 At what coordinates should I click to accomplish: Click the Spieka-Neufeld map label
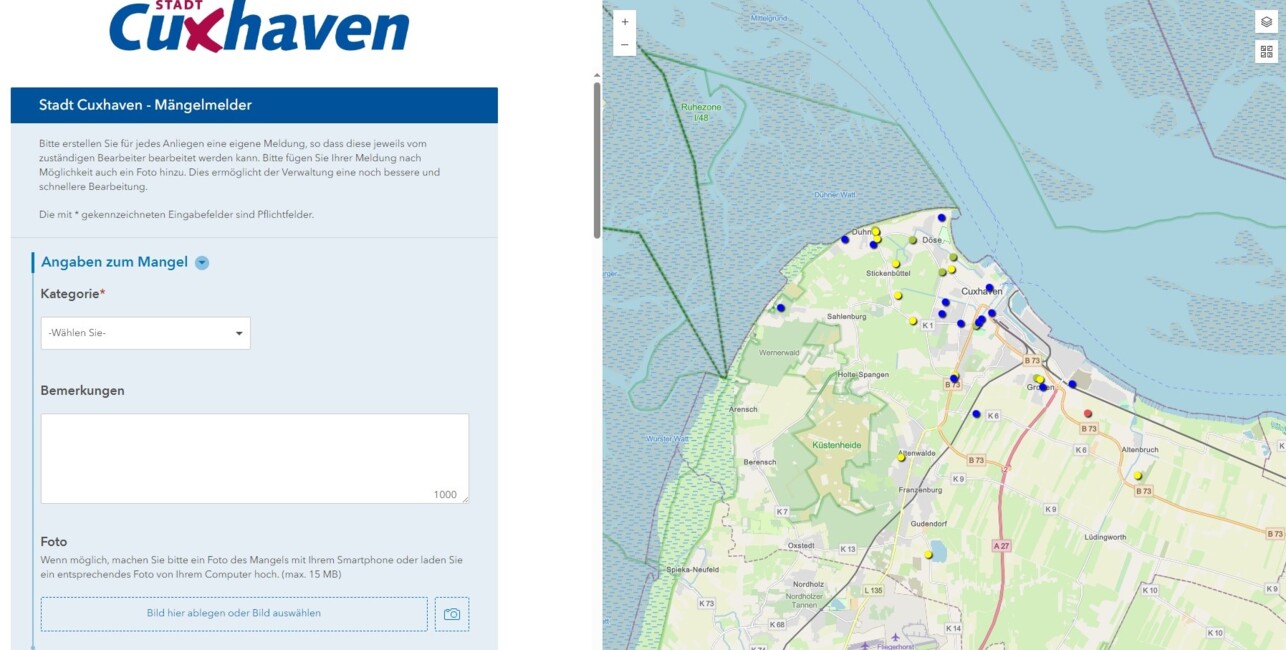click(691, 569)
